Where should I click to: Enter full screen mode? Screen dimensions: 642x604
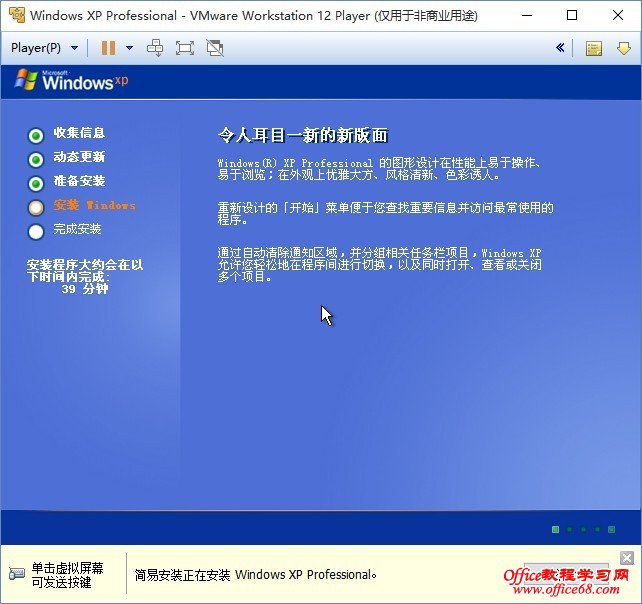click(x=185, y=48)
